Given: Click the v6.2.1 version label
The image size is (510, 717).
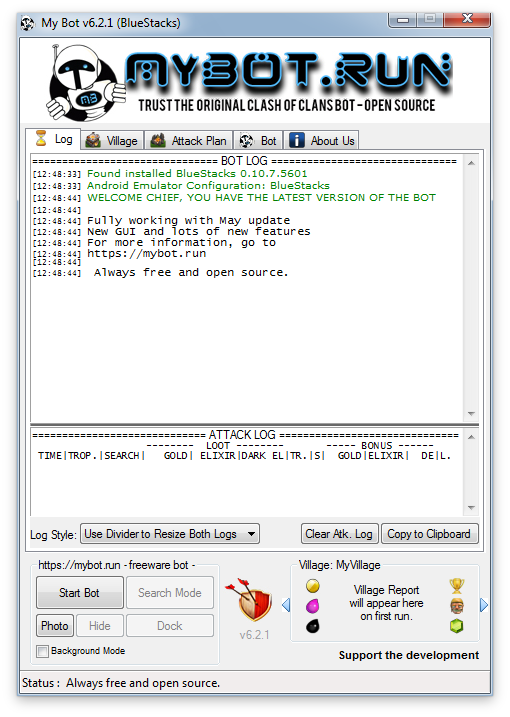Looking at the screenshot, I should tap(254, 635).
